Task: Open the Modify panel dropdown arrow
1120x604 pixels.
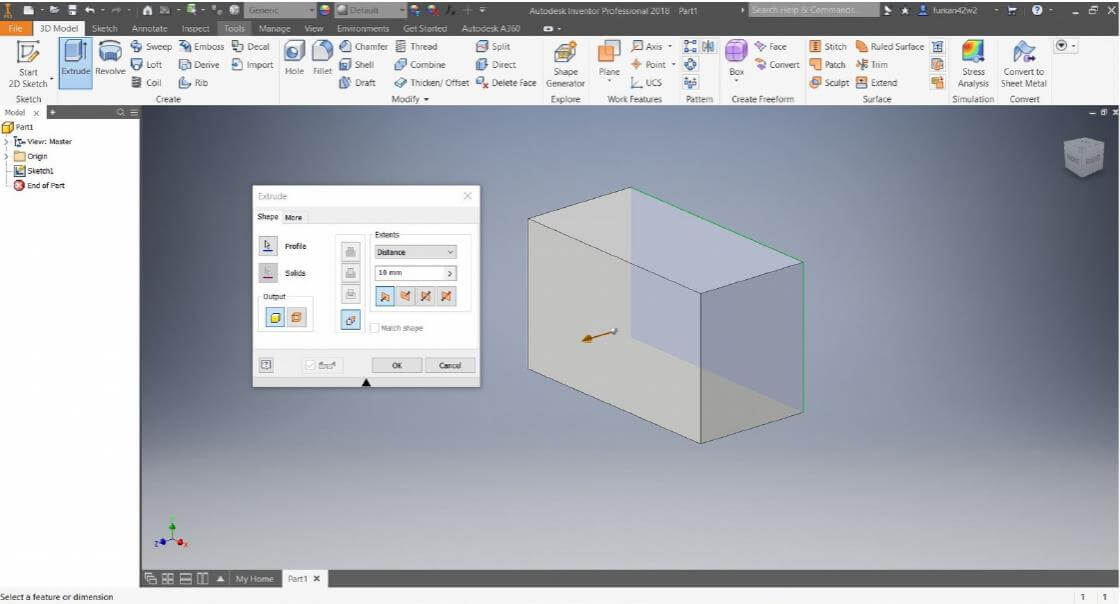Action: coord(427,100)
